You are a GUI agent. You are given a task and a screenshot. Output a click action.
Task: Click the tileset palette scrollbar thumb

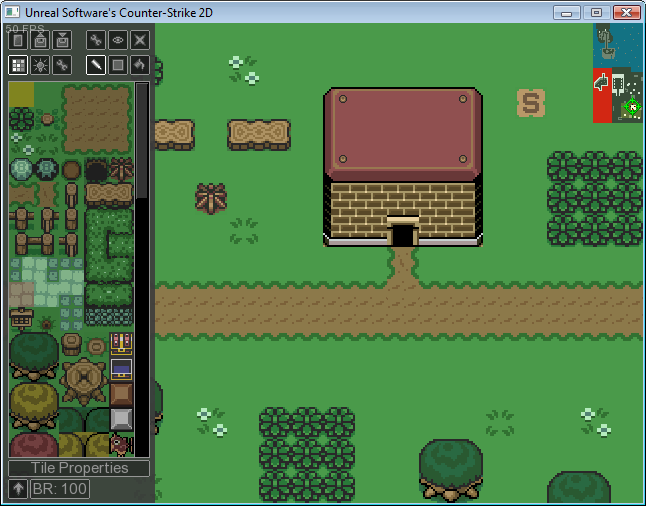[x=142, y=140]
